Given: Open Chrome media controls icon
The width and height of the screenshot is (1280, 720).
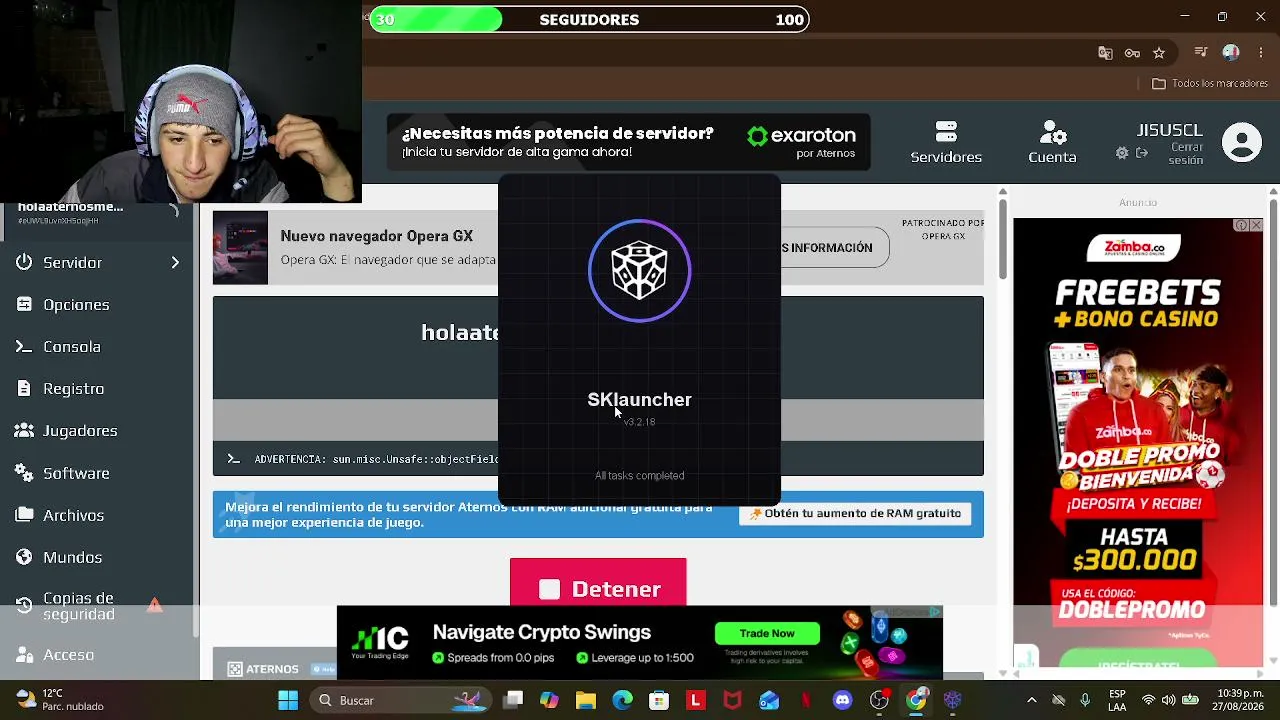Looking at the screenshot, I should point(1202,53).
